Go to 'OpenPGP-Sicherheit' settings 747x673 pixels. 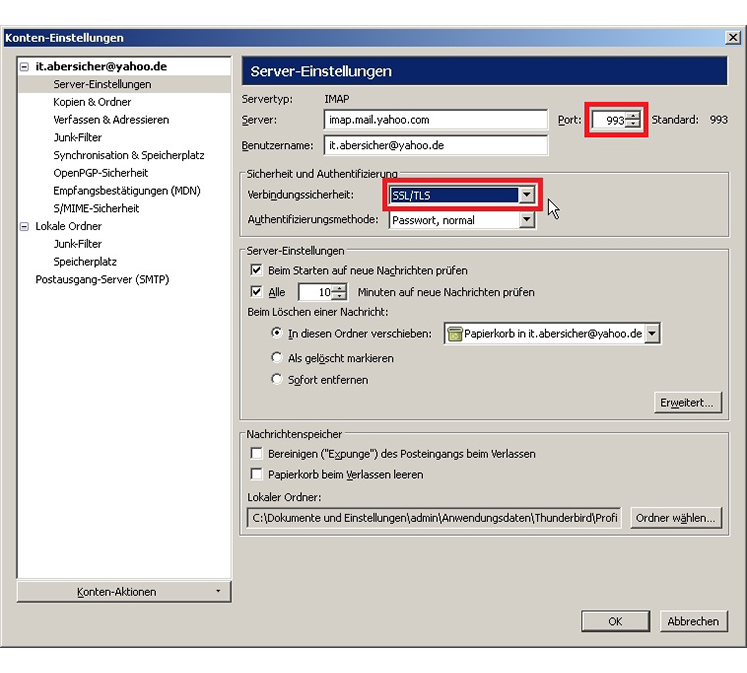click(100, 173)
